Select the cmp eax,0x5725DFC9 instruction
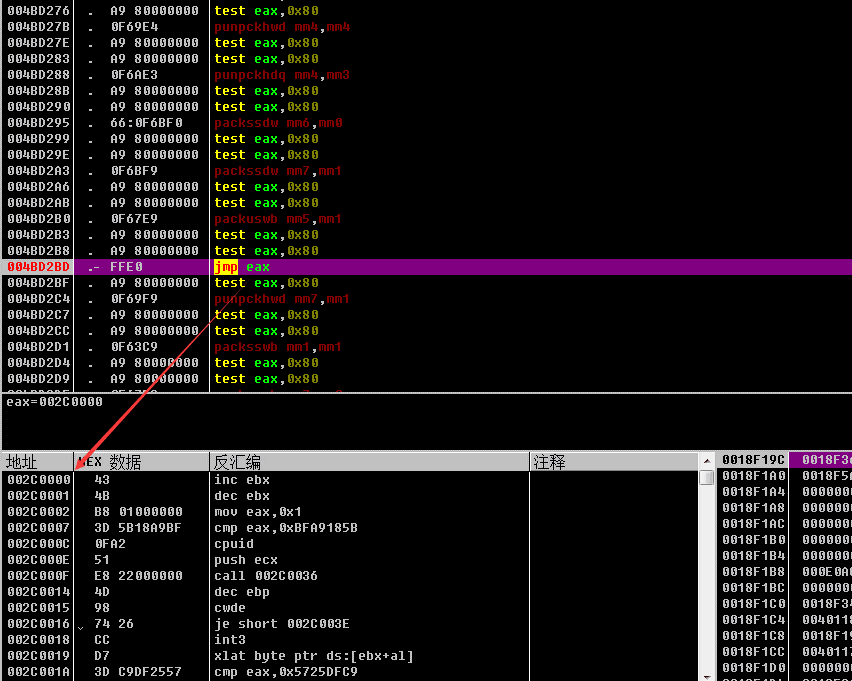 tap(286, 672)
